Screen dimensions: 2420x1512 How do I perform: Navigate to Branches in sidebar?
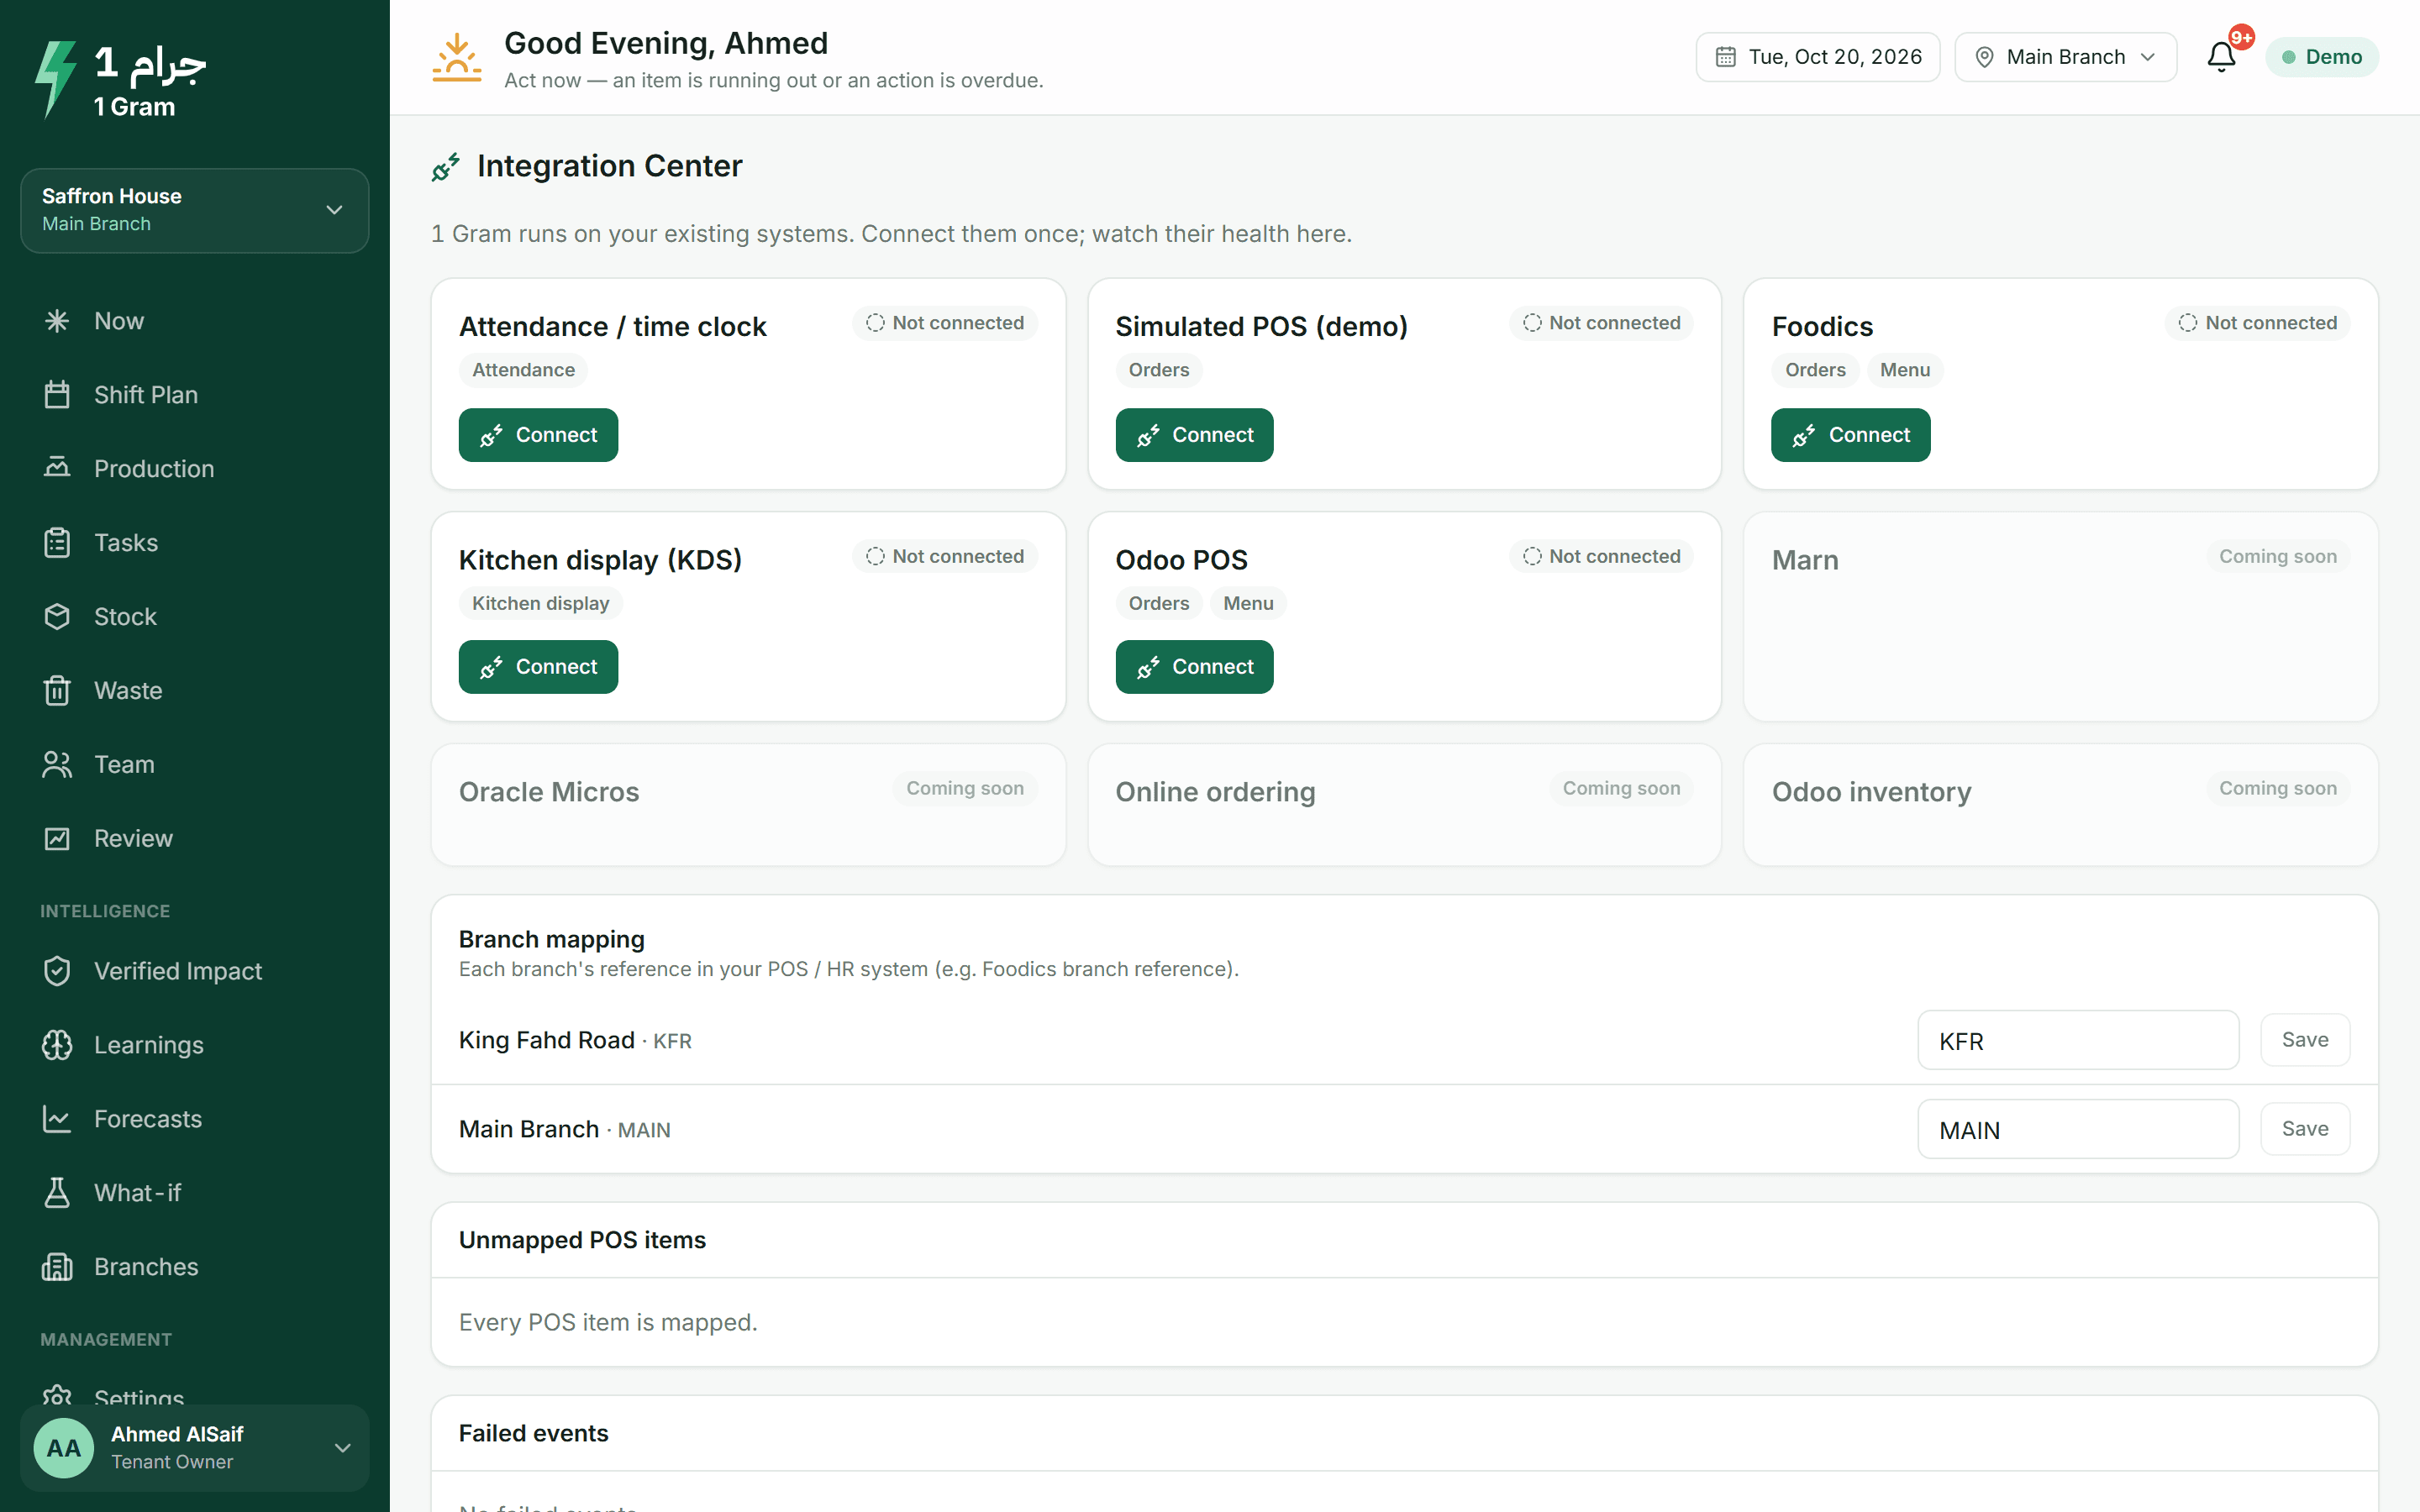pos(195,1267)
